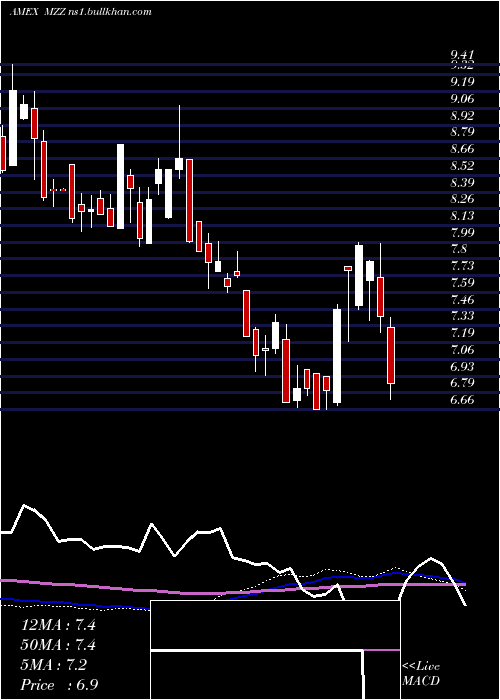
Task: Select the 7.06 price axis label
Action: pos(462,350)
